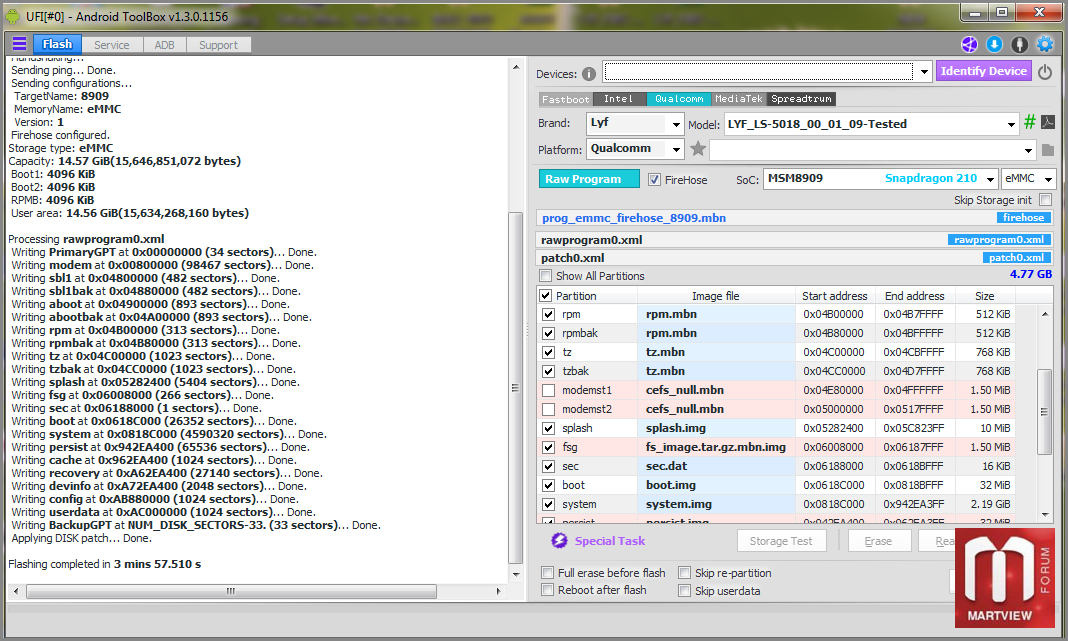The width and height of the screenshot is (1068, 641).
Task: Switch to the Flash tab
Action: coord(57,44)
